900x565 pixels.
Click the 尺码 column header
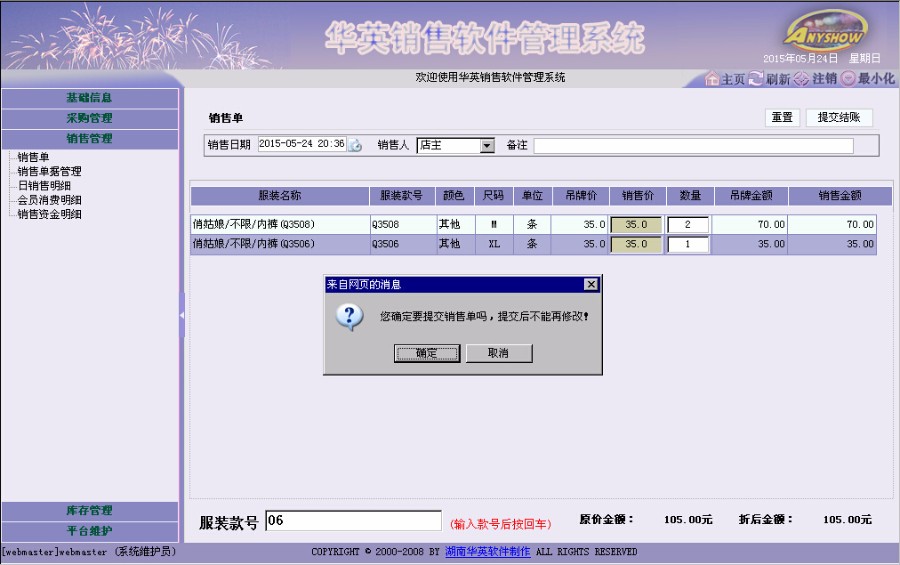tap(494, 196)
